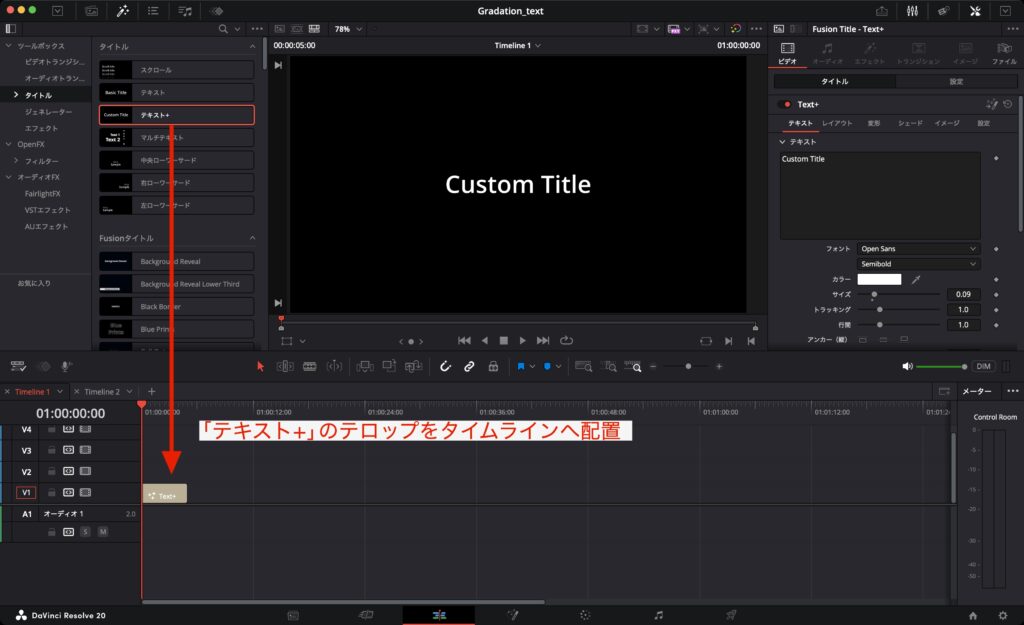This screenshot has height=625, width=1024.
Task: Select the スクロール title preset
Action: tap(176, 70)
